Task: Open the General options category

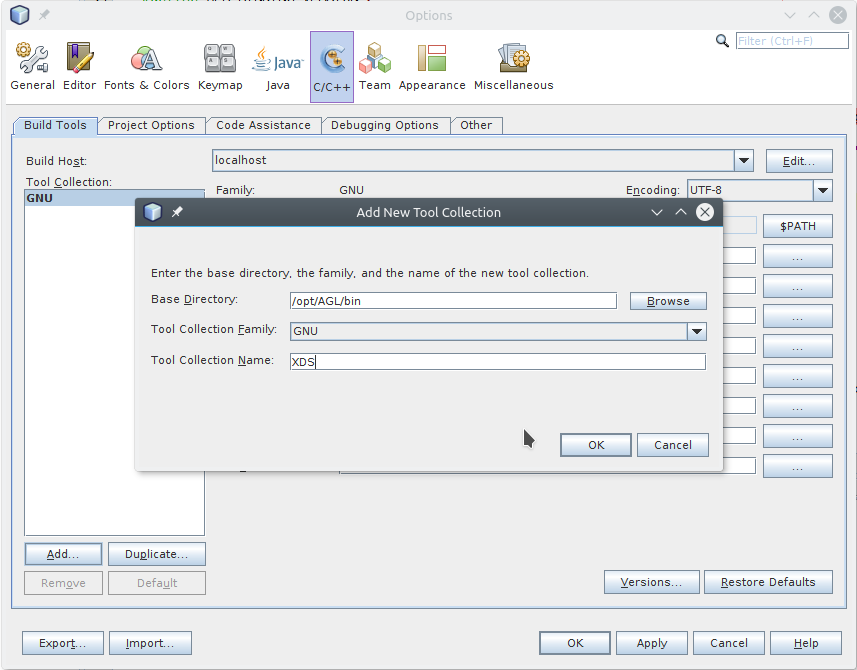Action: click(x=33, y=67)
